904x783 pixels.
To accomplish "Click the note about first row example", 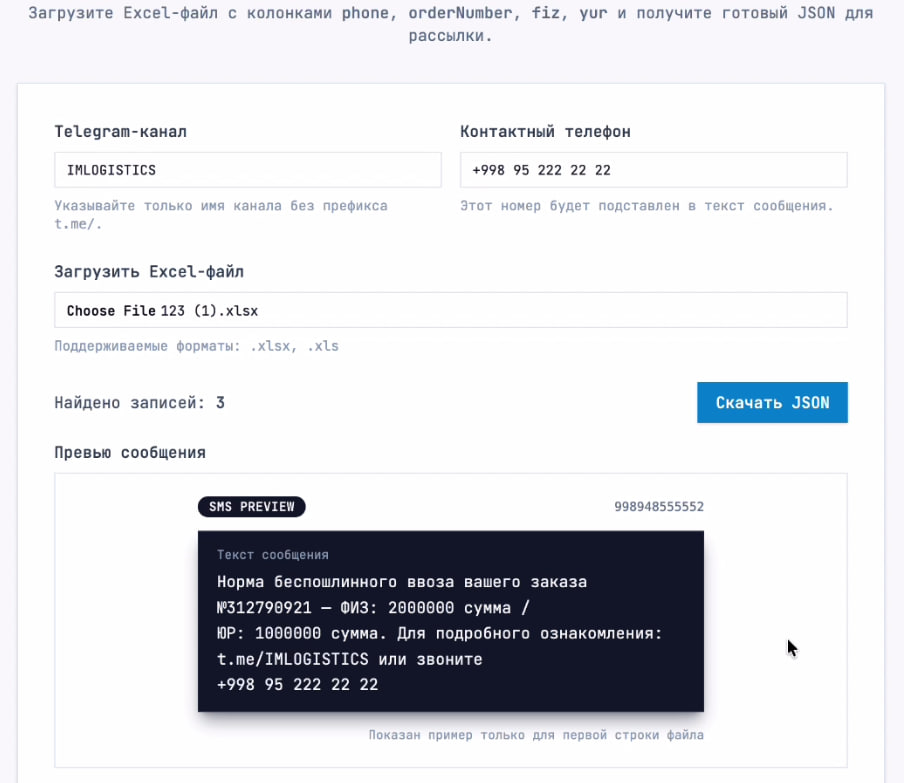I will [x=535, y=735].
